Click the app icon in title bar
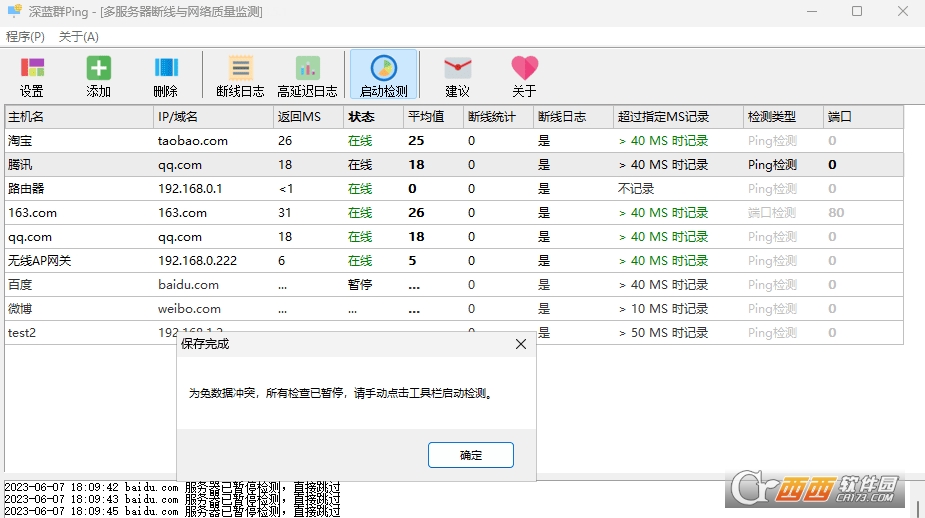925x518 pixels. pos(14,11)
